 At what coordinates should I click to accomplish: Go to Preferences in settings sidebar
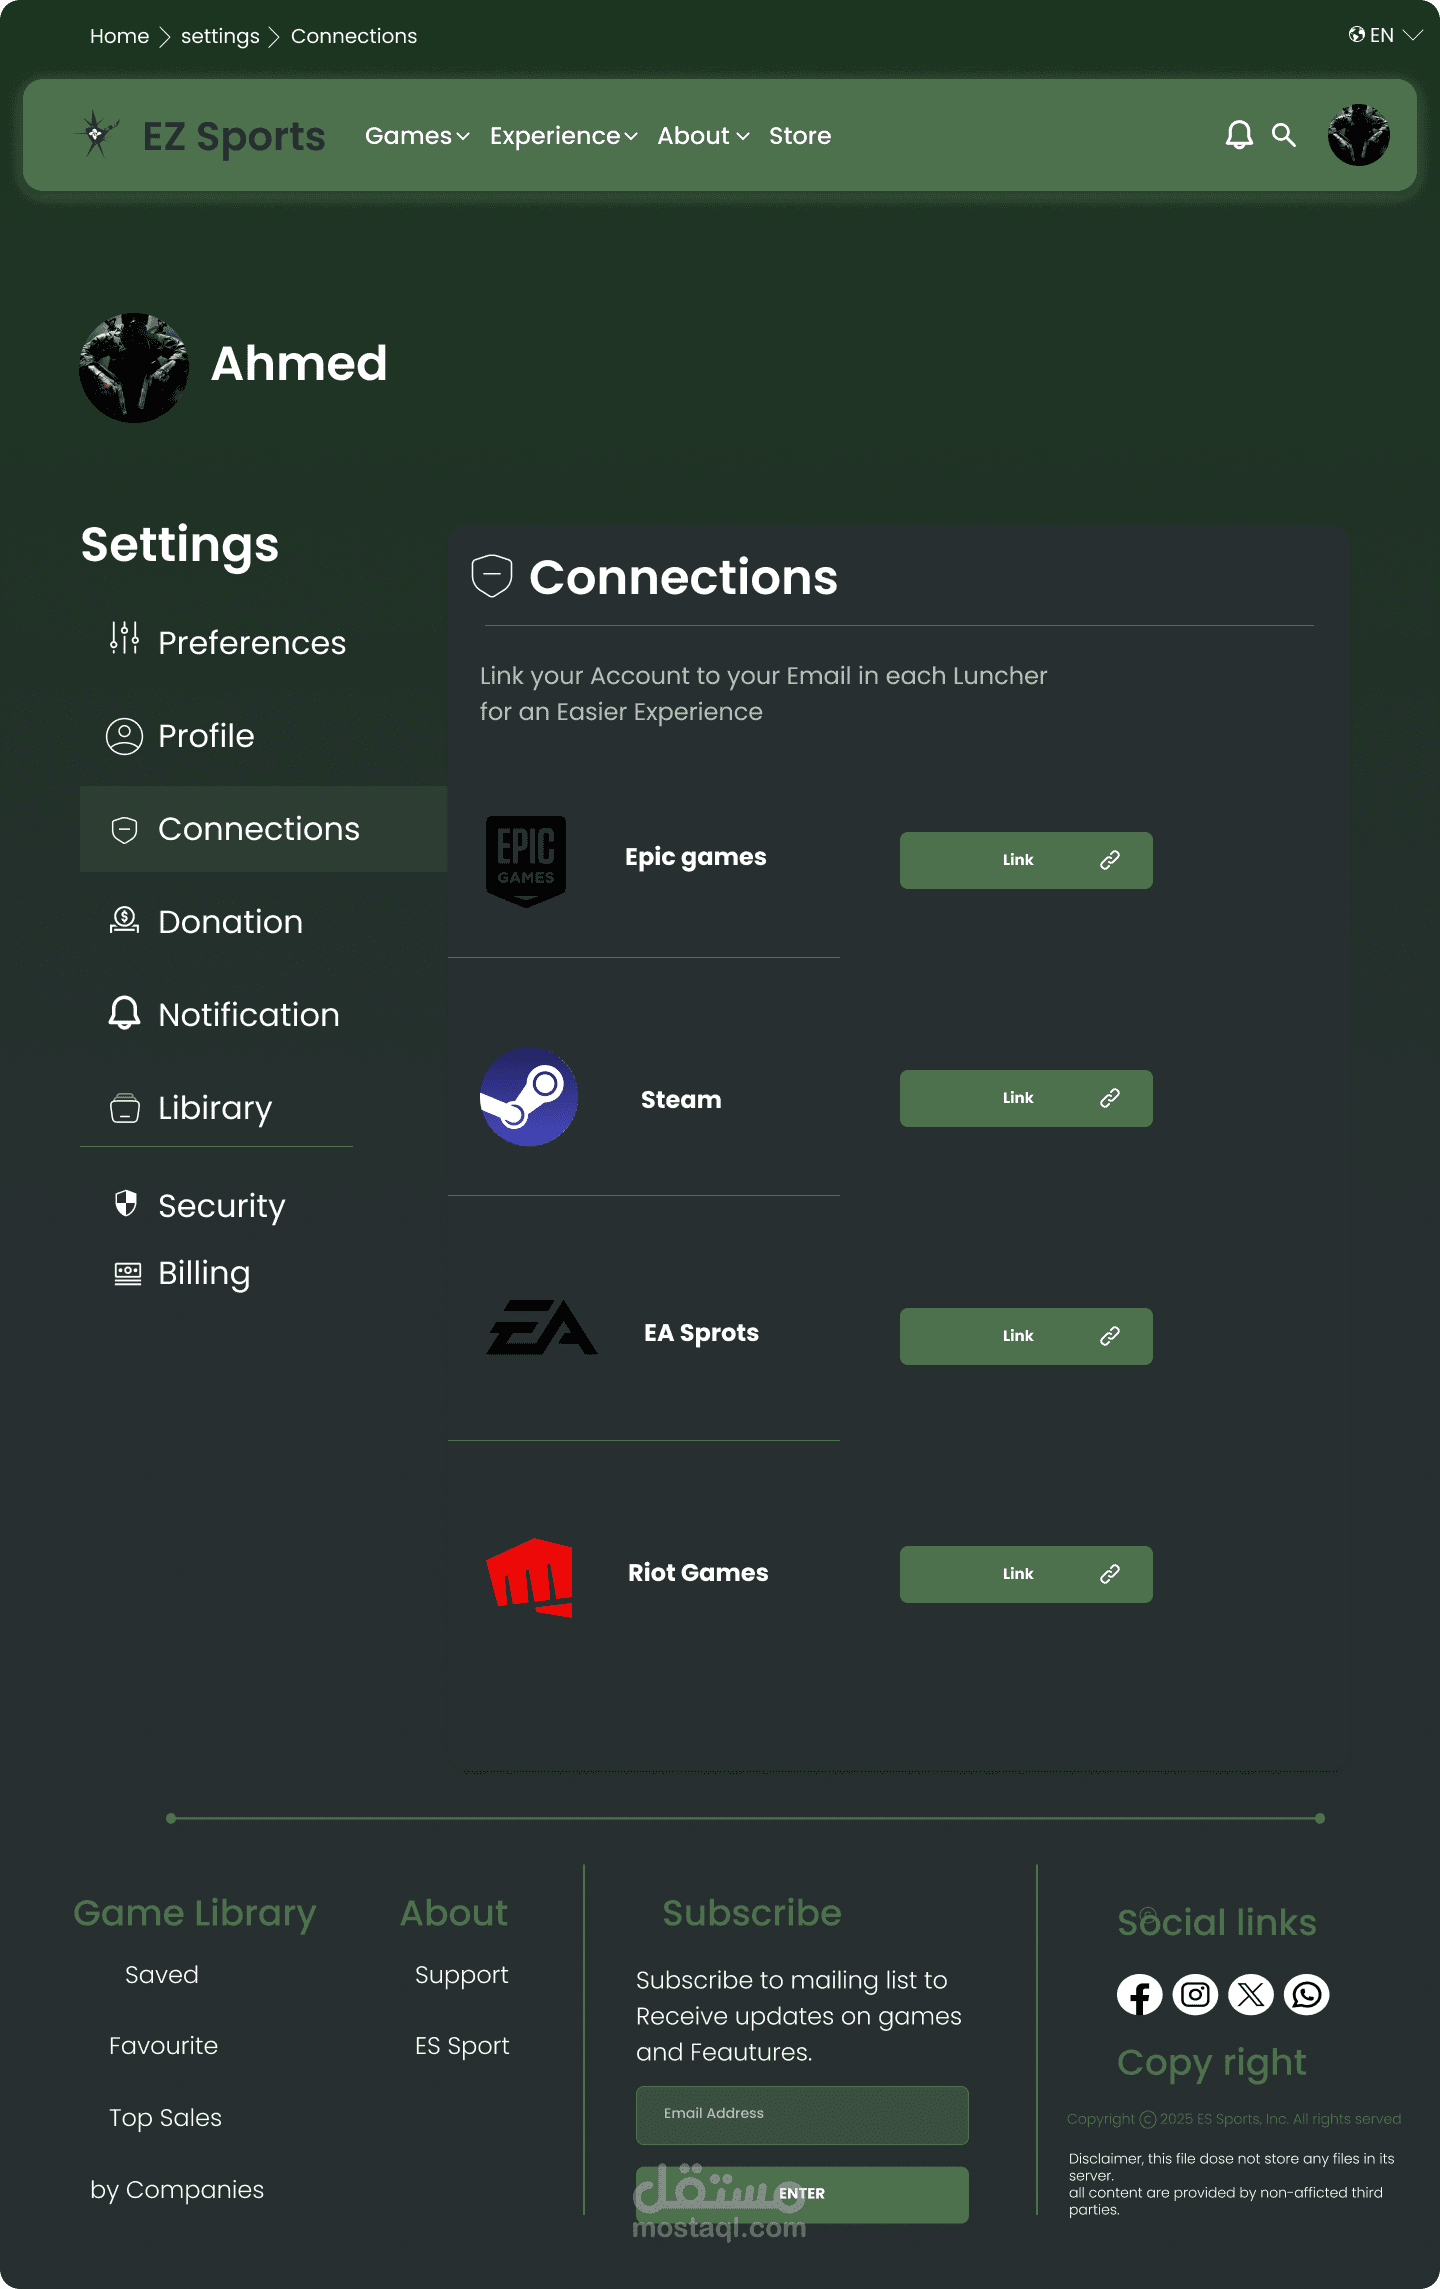(251, 642)
